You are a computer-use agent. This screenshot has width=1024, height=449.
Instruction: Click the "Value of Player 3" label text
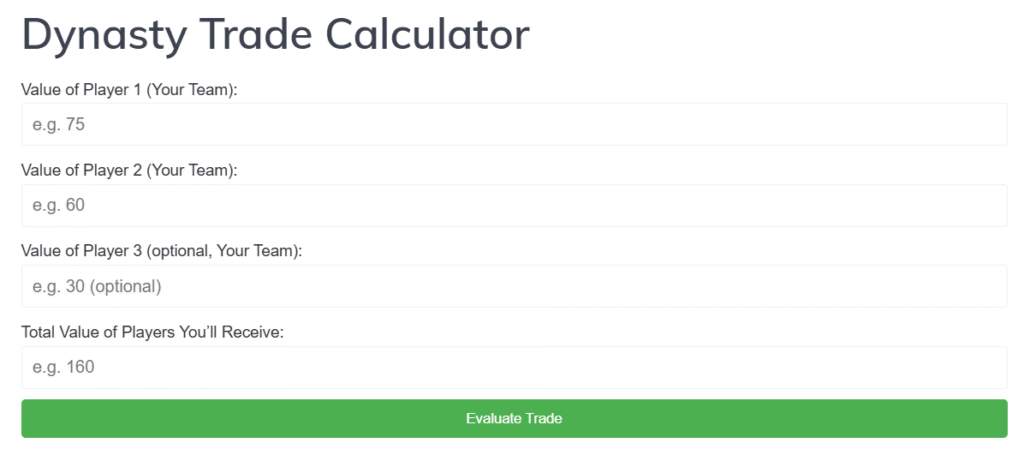click(x=82, y=252)
